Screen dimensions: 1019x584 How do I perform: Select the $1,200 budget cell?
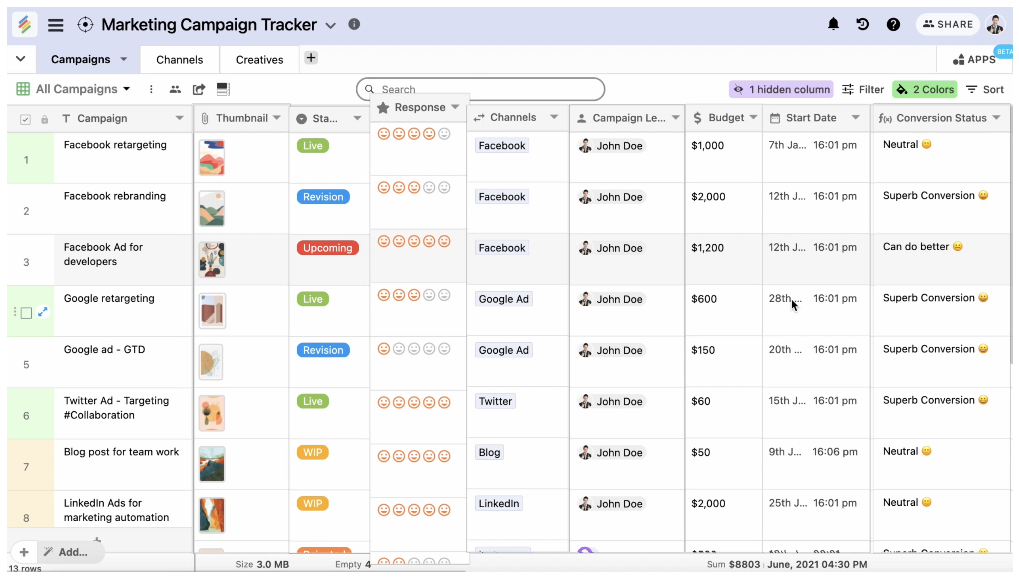tap(723, 260)
